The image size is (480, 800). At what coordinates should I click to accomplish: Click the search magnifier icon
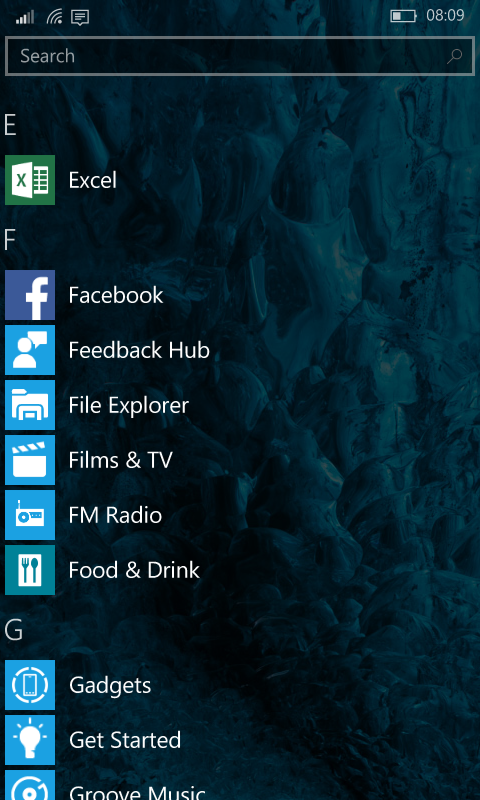click(x=454, y=56)
